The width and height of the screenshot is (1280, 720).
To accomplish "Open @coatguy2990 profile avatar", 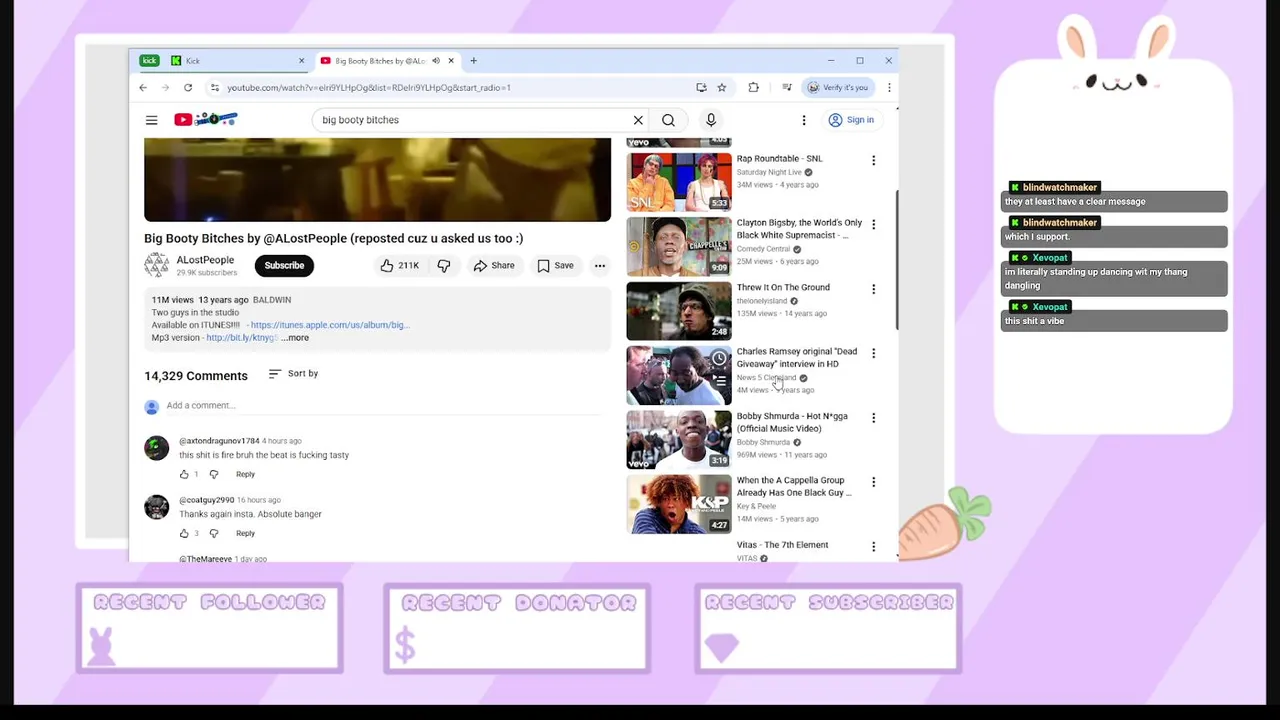I will tap(157, 507).
